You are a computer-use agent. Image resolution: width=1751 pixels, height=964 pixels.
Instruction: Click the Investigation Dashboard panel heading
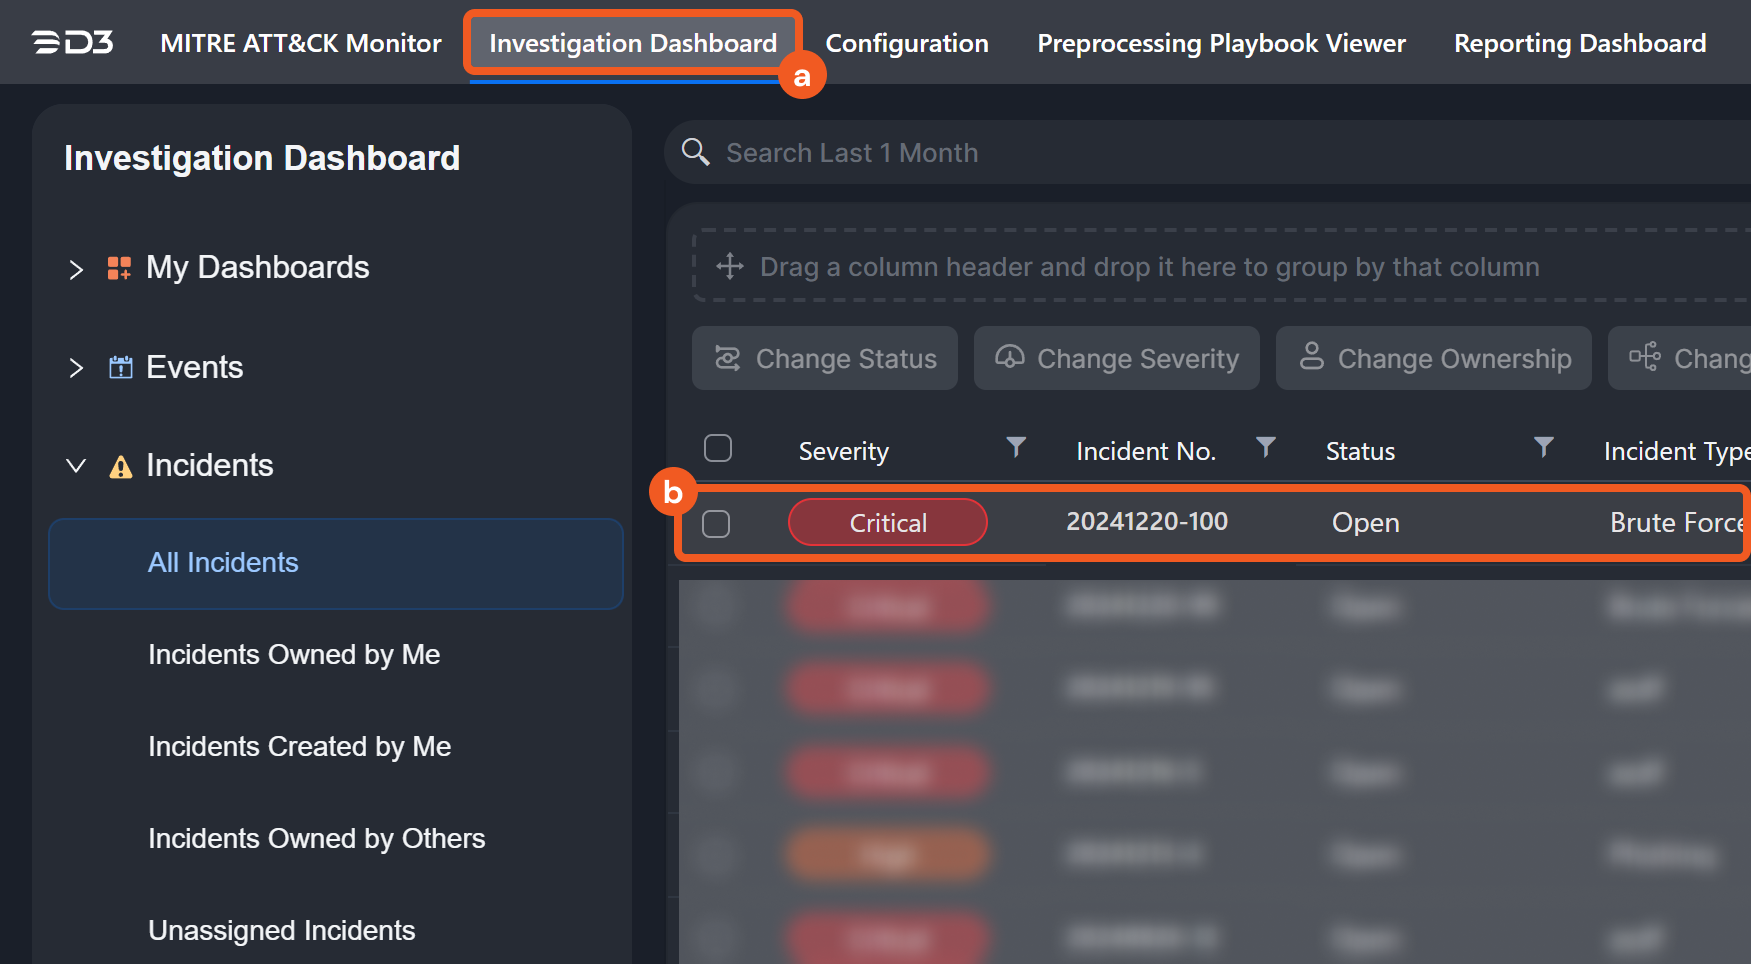click(262, 158)
